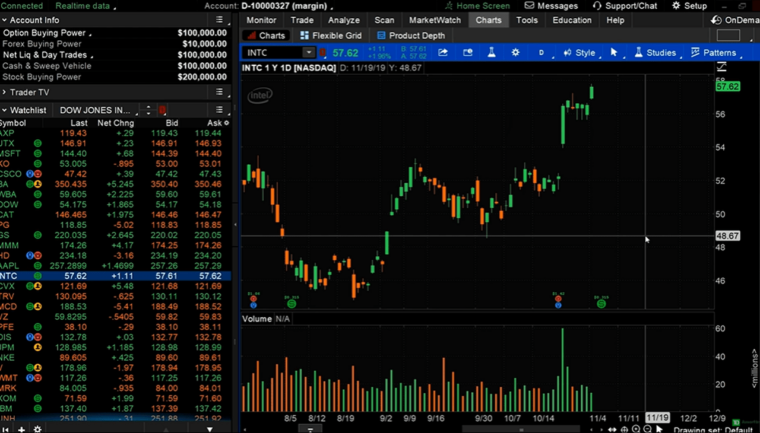Click the Messages envelope icon
Viewport: 760px width, 433px height.
530,6
